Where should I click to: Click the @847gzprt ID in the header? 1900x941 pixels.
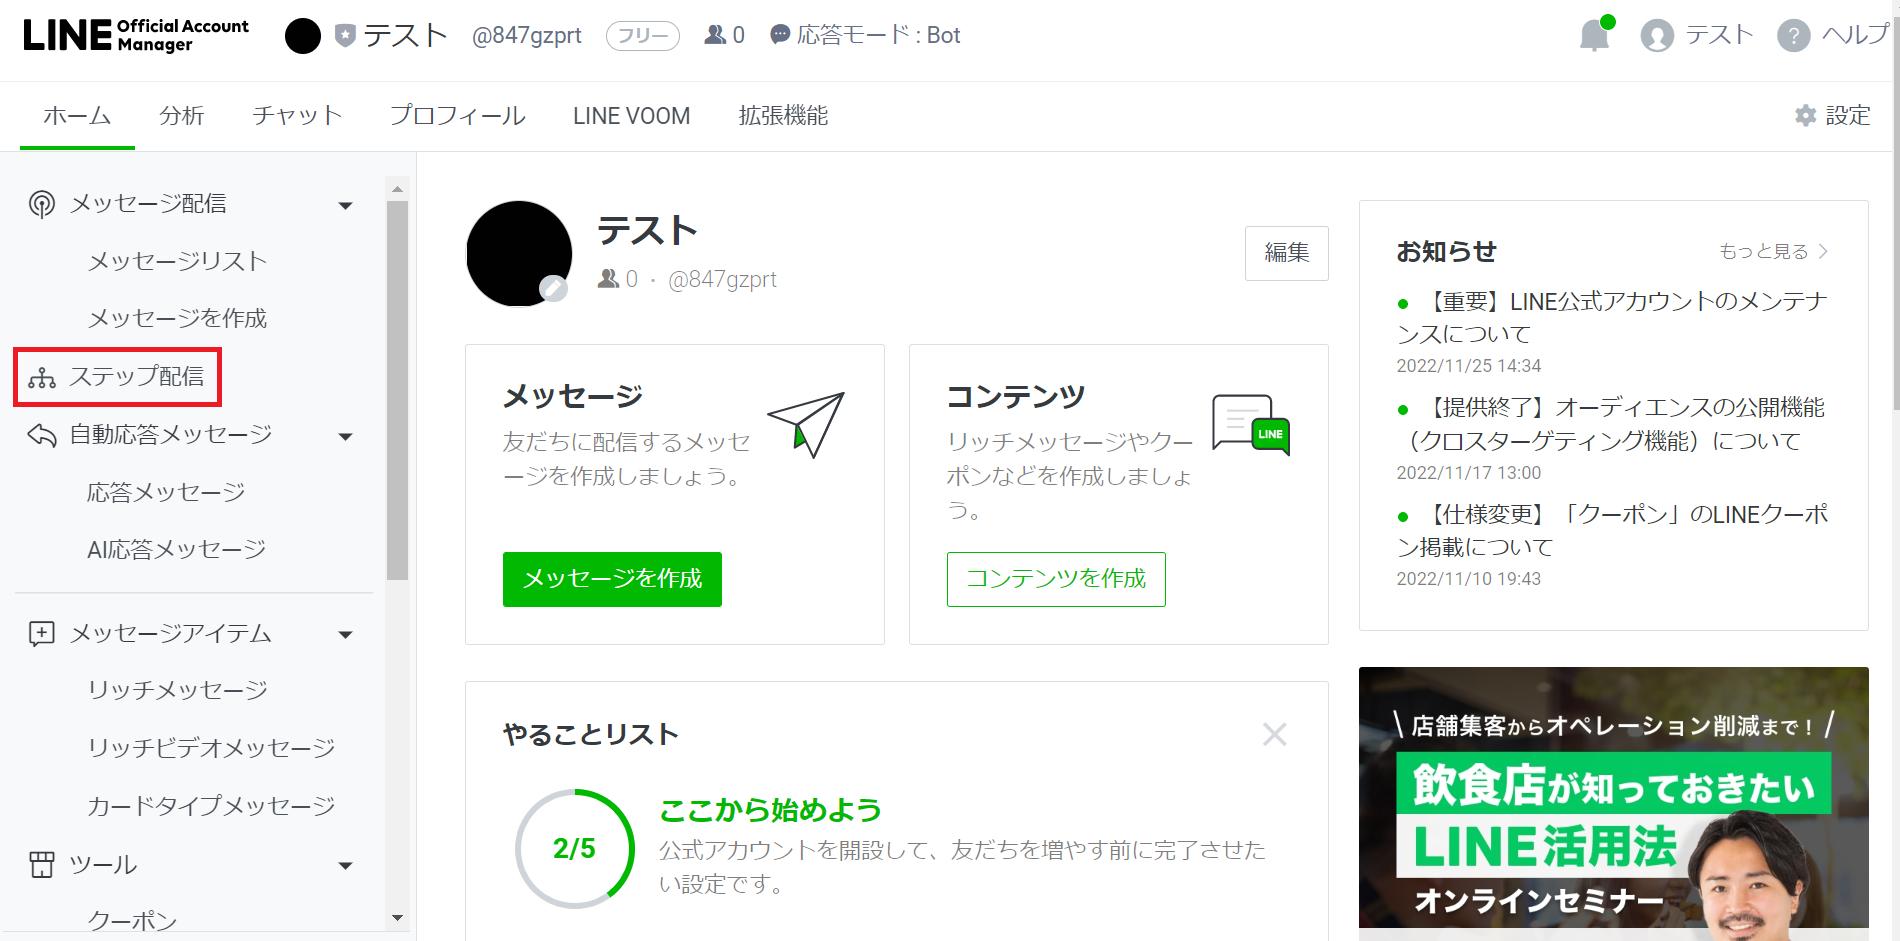click(x=527, y=36)
